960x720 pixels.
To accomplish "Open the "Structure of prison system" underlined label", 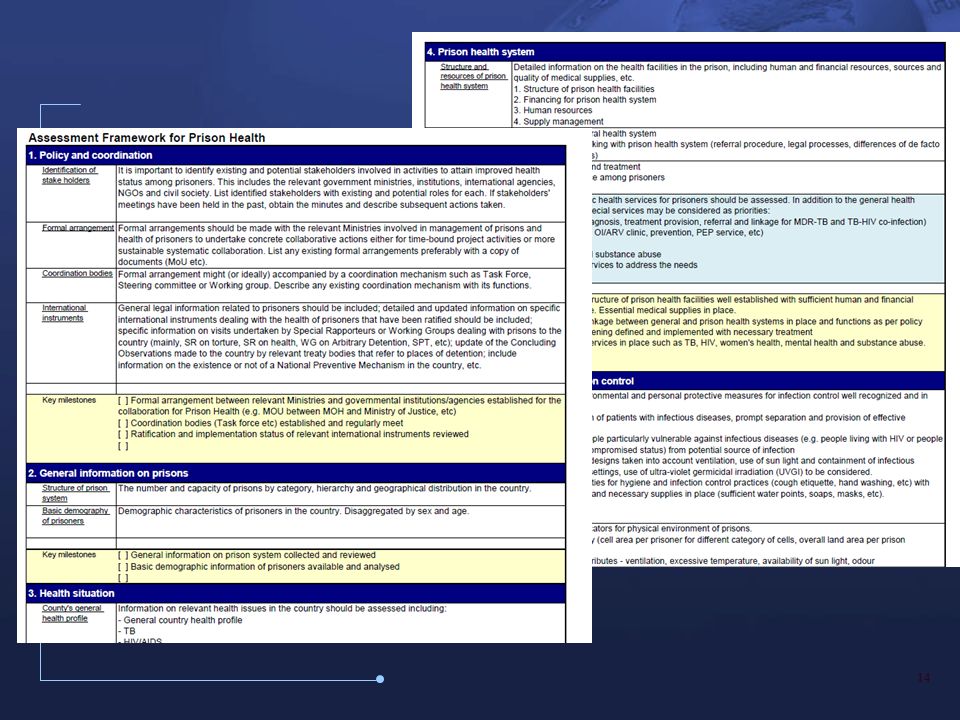I will coord(75,493).
